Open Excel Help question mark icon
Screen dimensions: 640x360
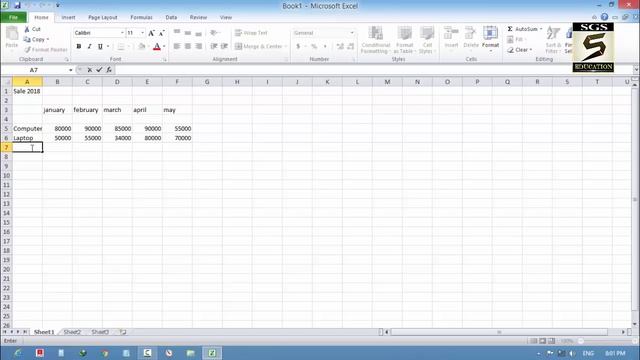pos(604,17)
